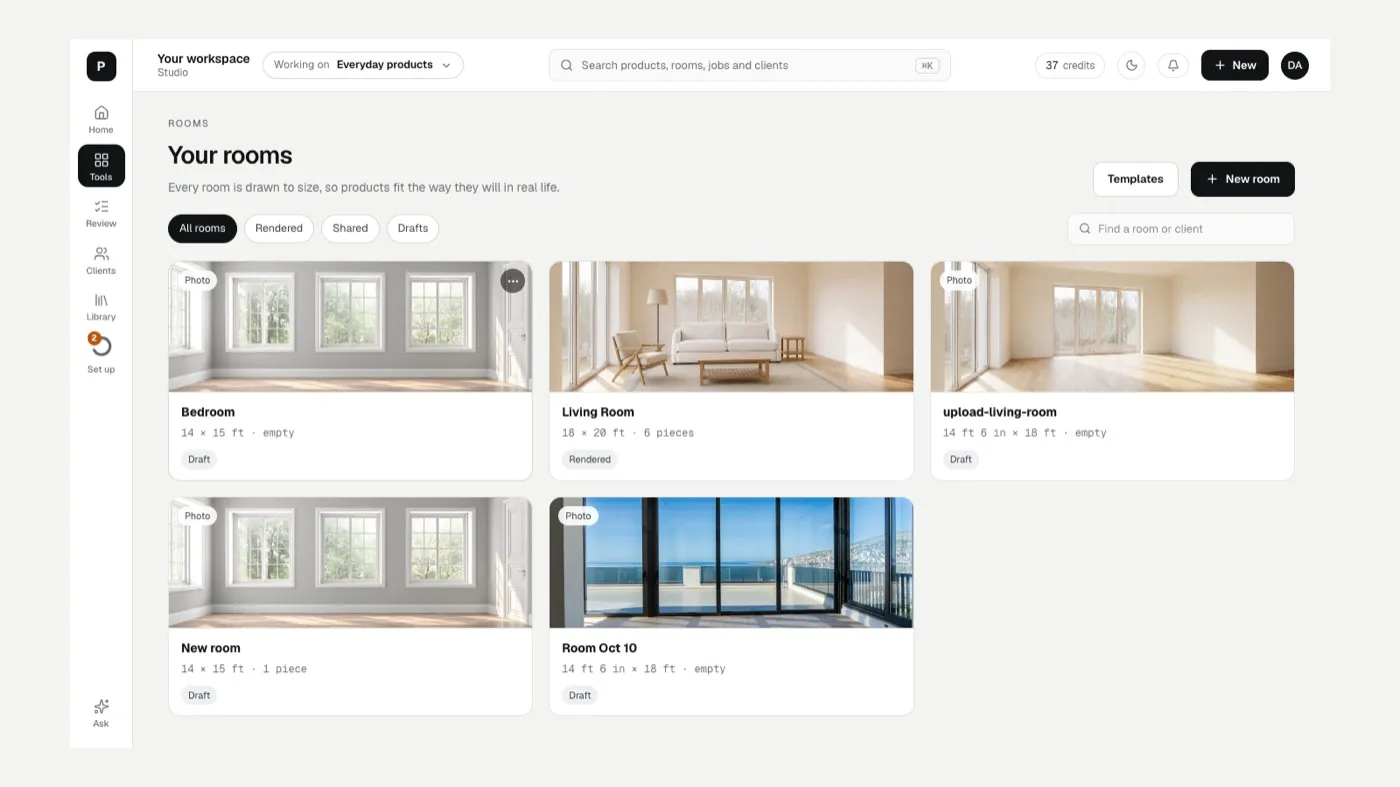Open the Living Room thumbnail

click(731, 327)
